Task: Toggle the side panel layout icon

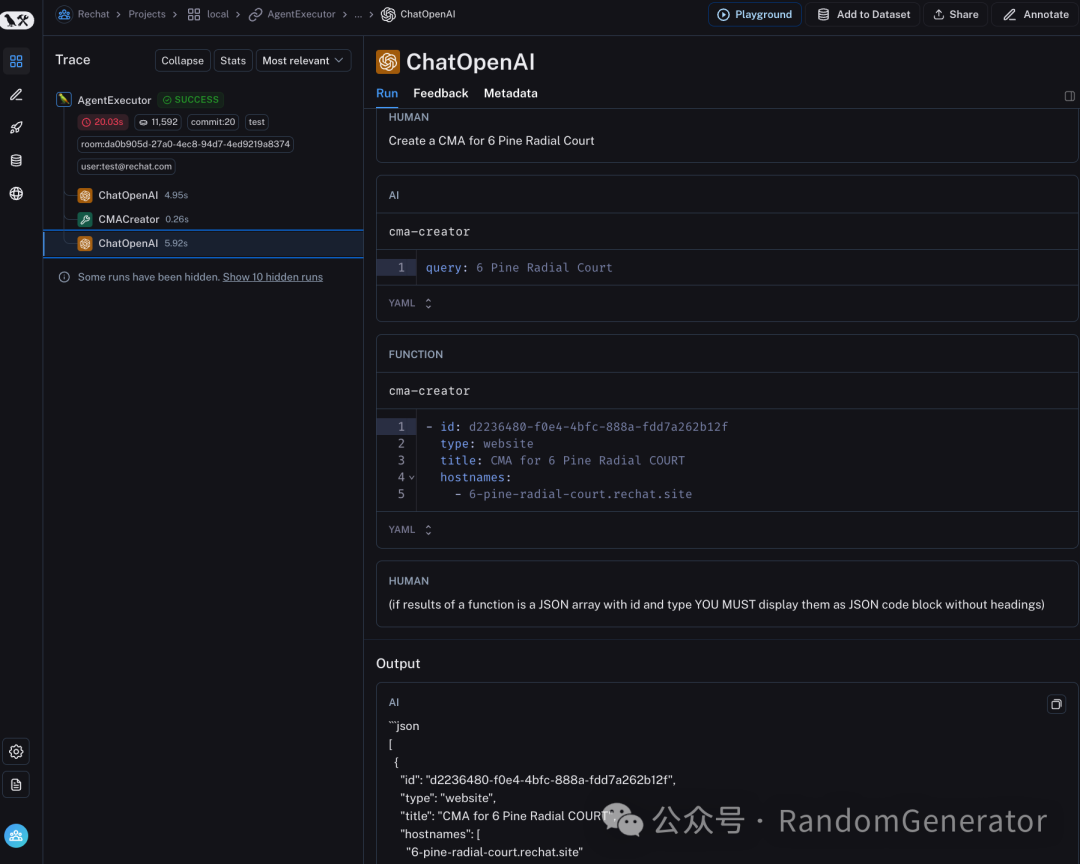Action: (1069, 96)
